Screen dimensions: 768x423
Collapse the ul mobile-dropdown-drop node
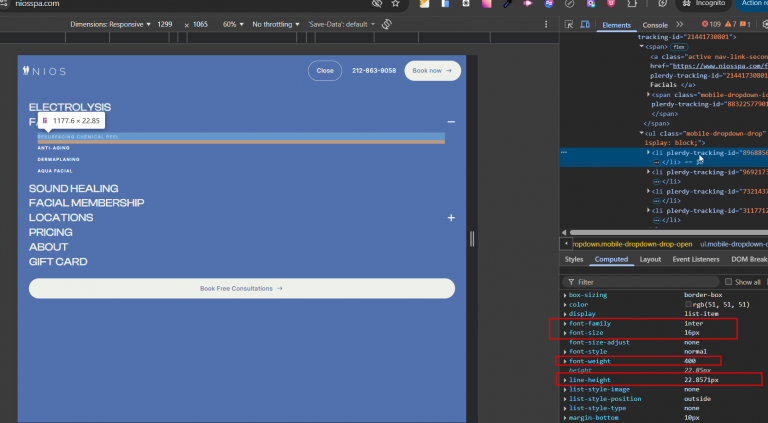[642, 133]
